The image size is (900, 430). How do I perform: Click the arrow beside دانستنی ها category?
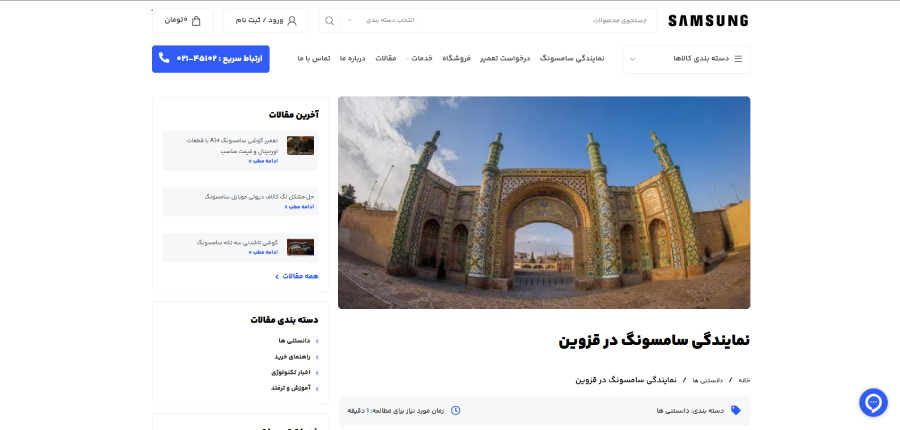point(317,341)
